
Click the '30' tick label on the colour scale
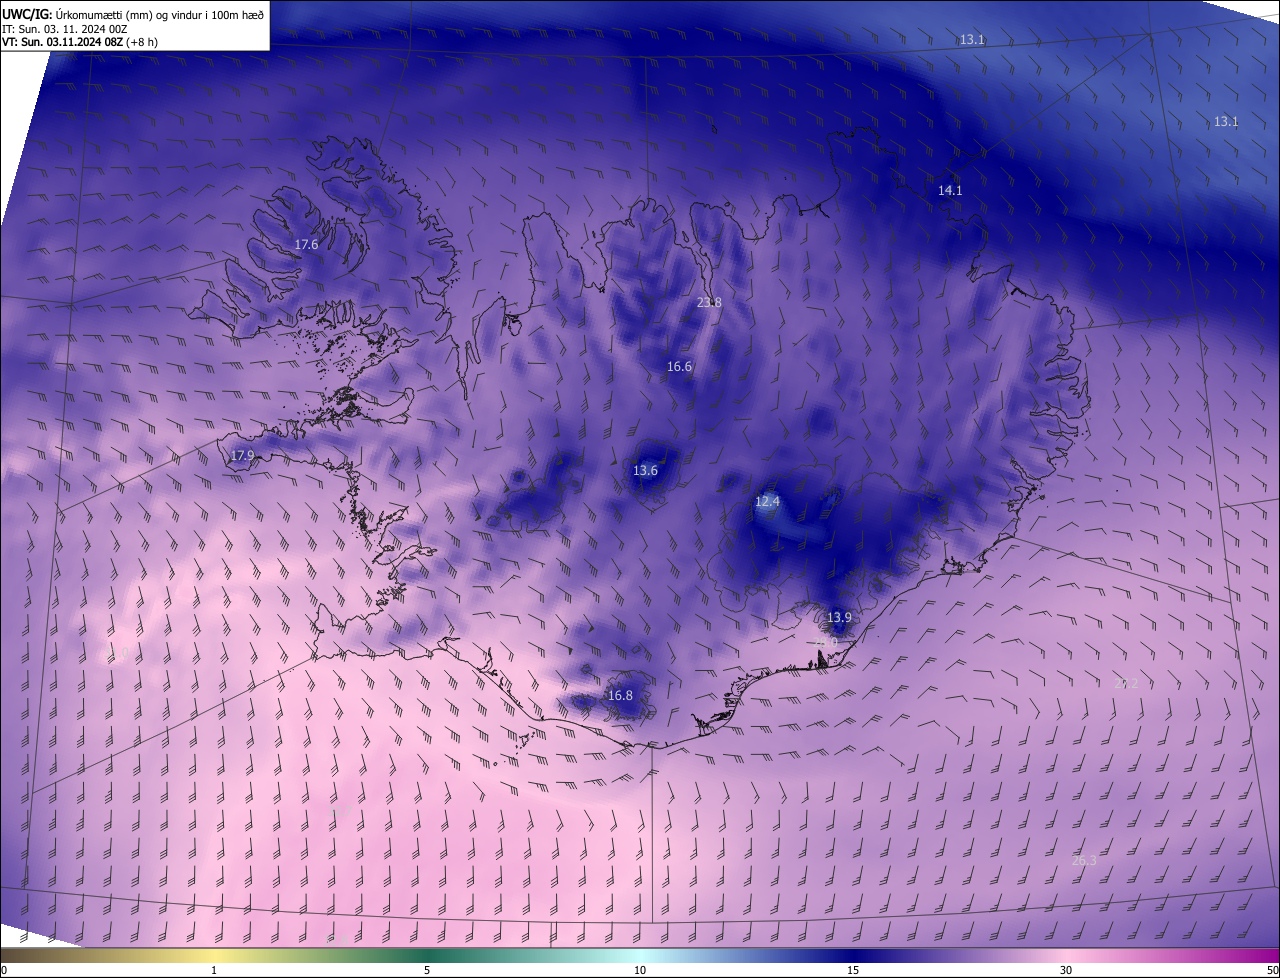coord(1066,970)
